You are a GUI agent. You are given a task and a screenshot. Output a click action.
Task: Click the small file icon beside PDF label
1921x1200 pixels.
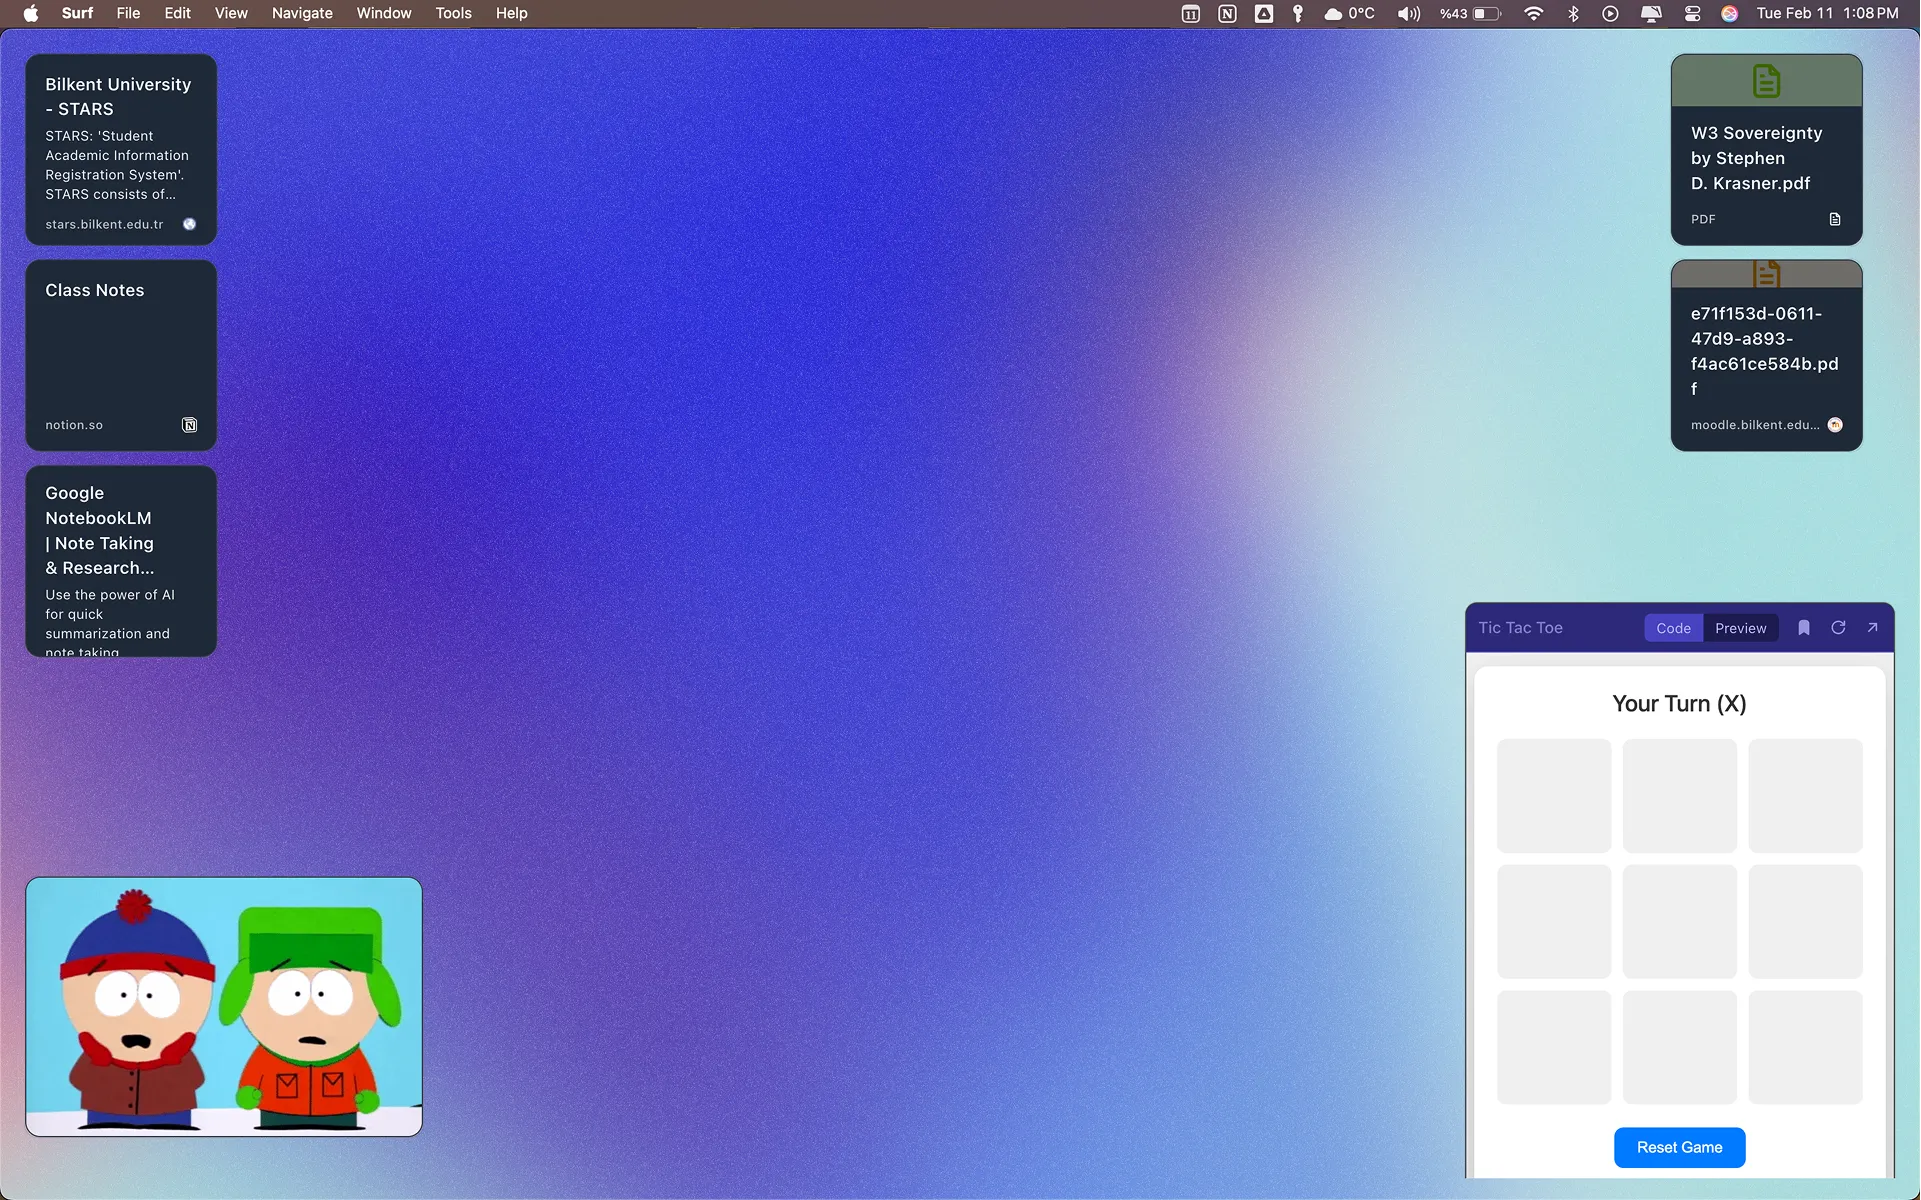pos(1835,219)
